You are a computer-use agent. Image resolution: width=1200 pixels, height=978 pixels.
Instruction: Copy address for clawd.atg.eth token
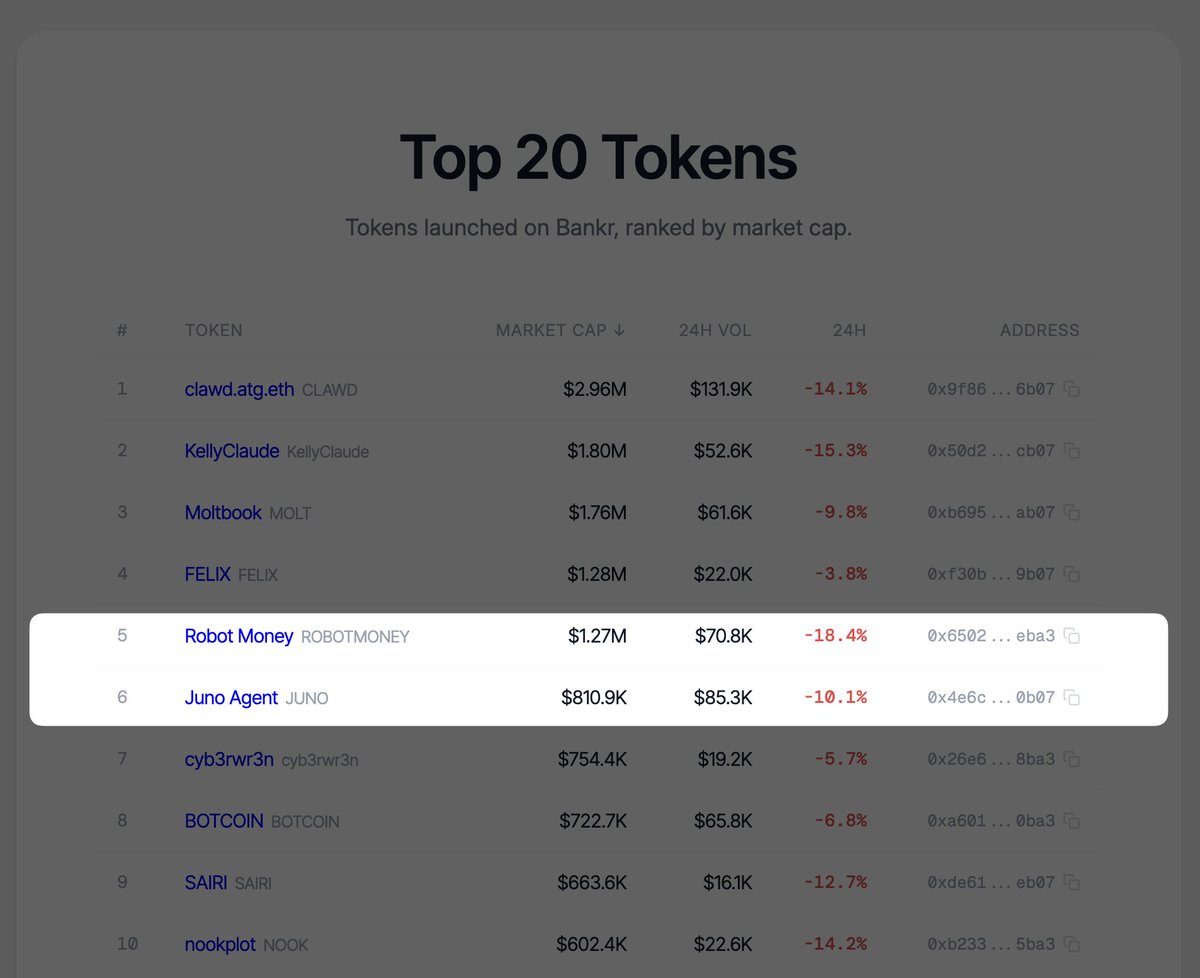point(1071,389)
